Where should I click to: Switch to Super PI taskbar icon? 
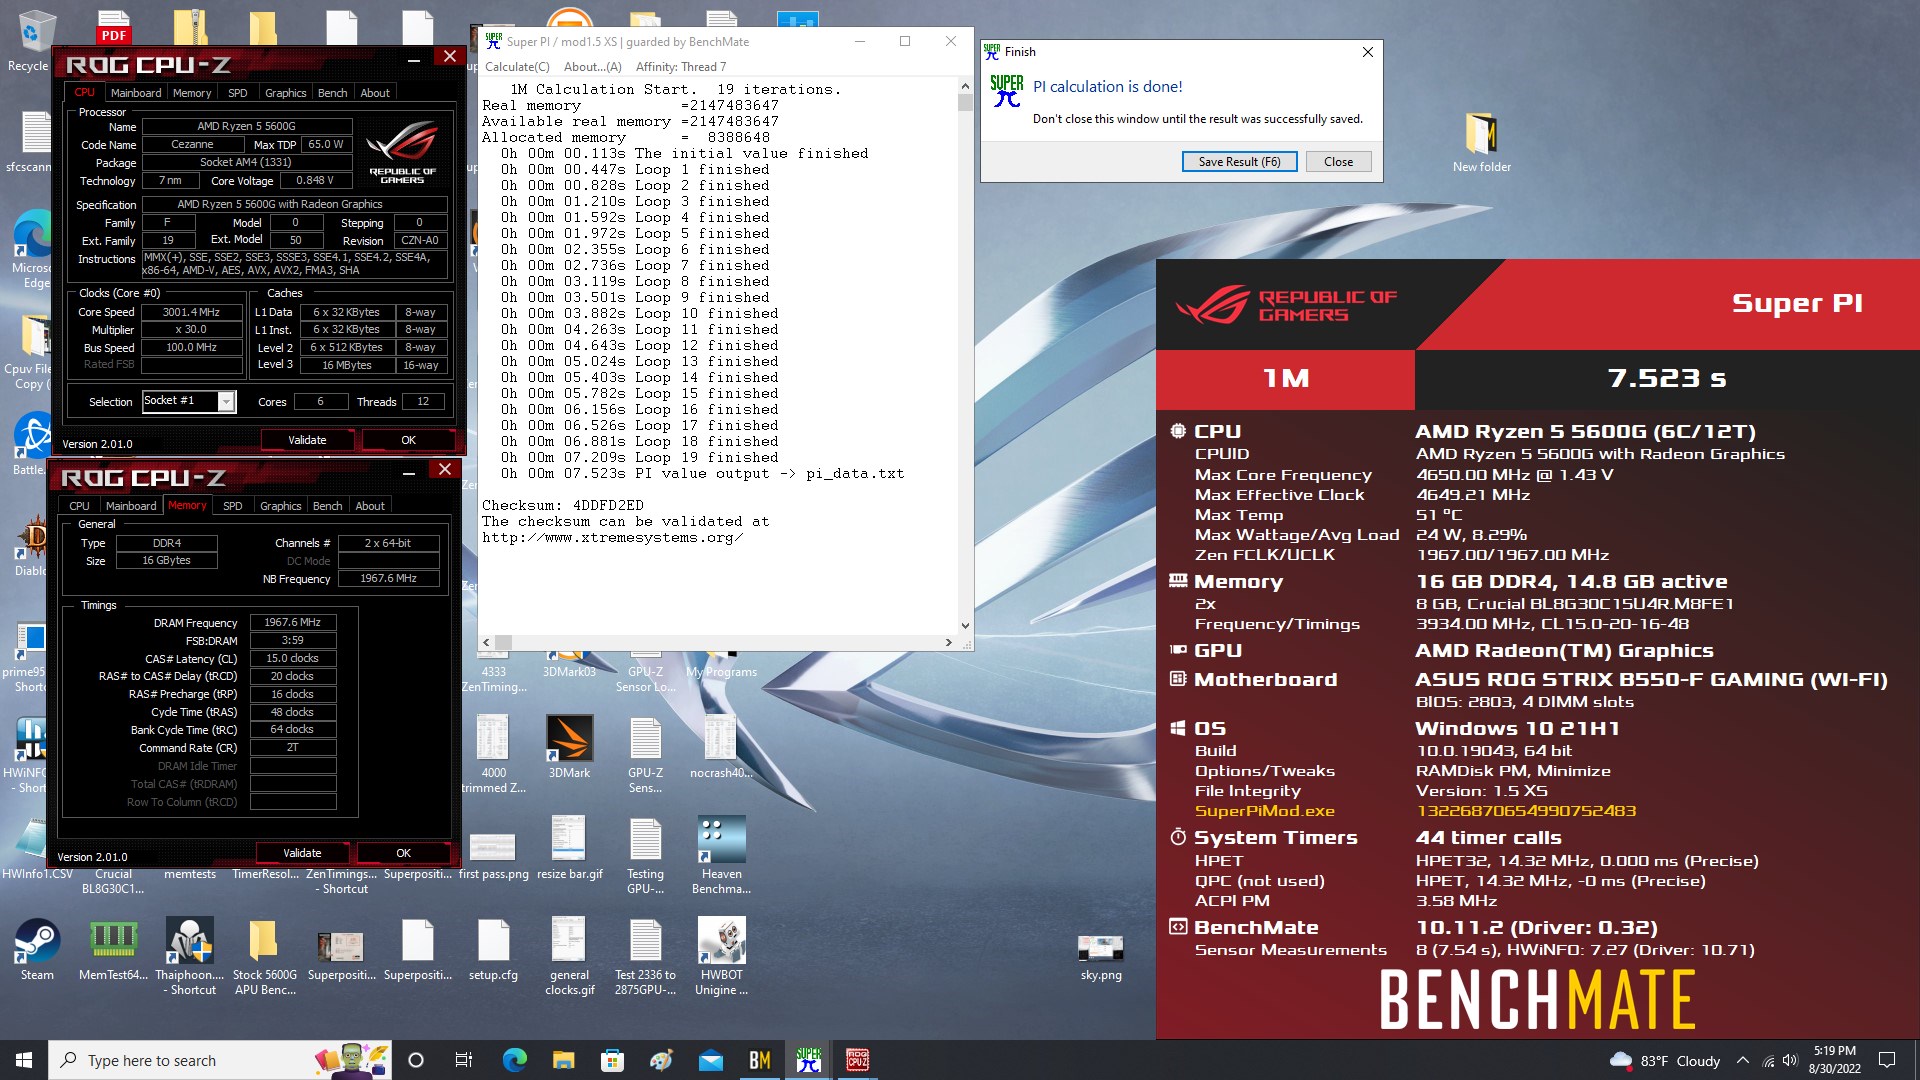(x=809, y=1060)
